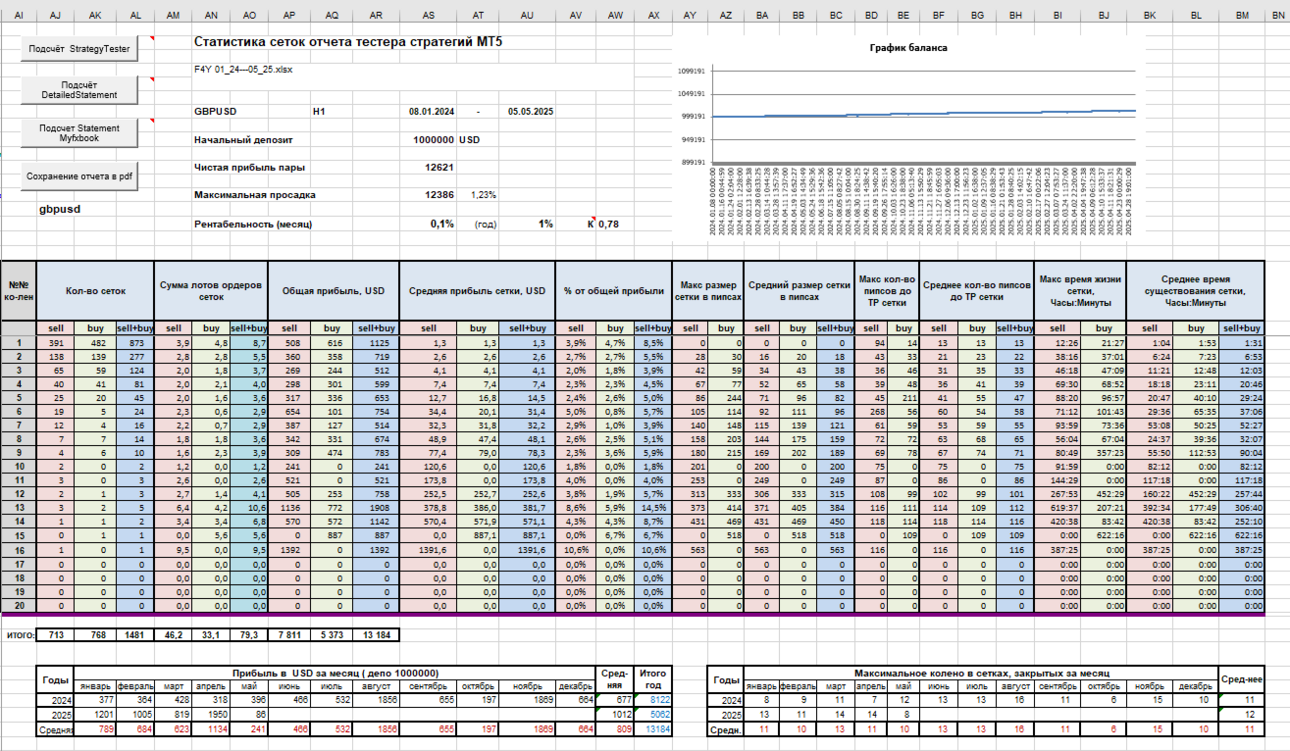
Task: Click drawdown percent cell "1,23%"
Action: [483, 195]
